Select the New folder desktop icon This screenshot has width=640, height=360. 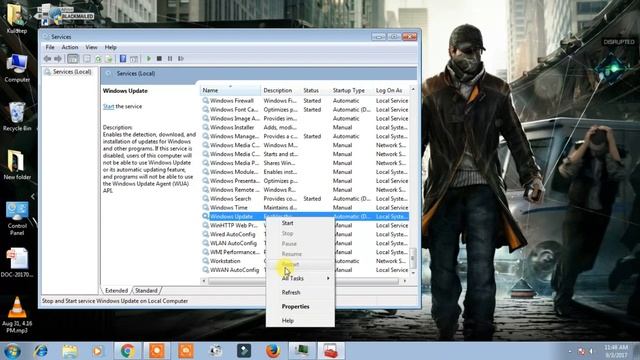tap(17, 165)
